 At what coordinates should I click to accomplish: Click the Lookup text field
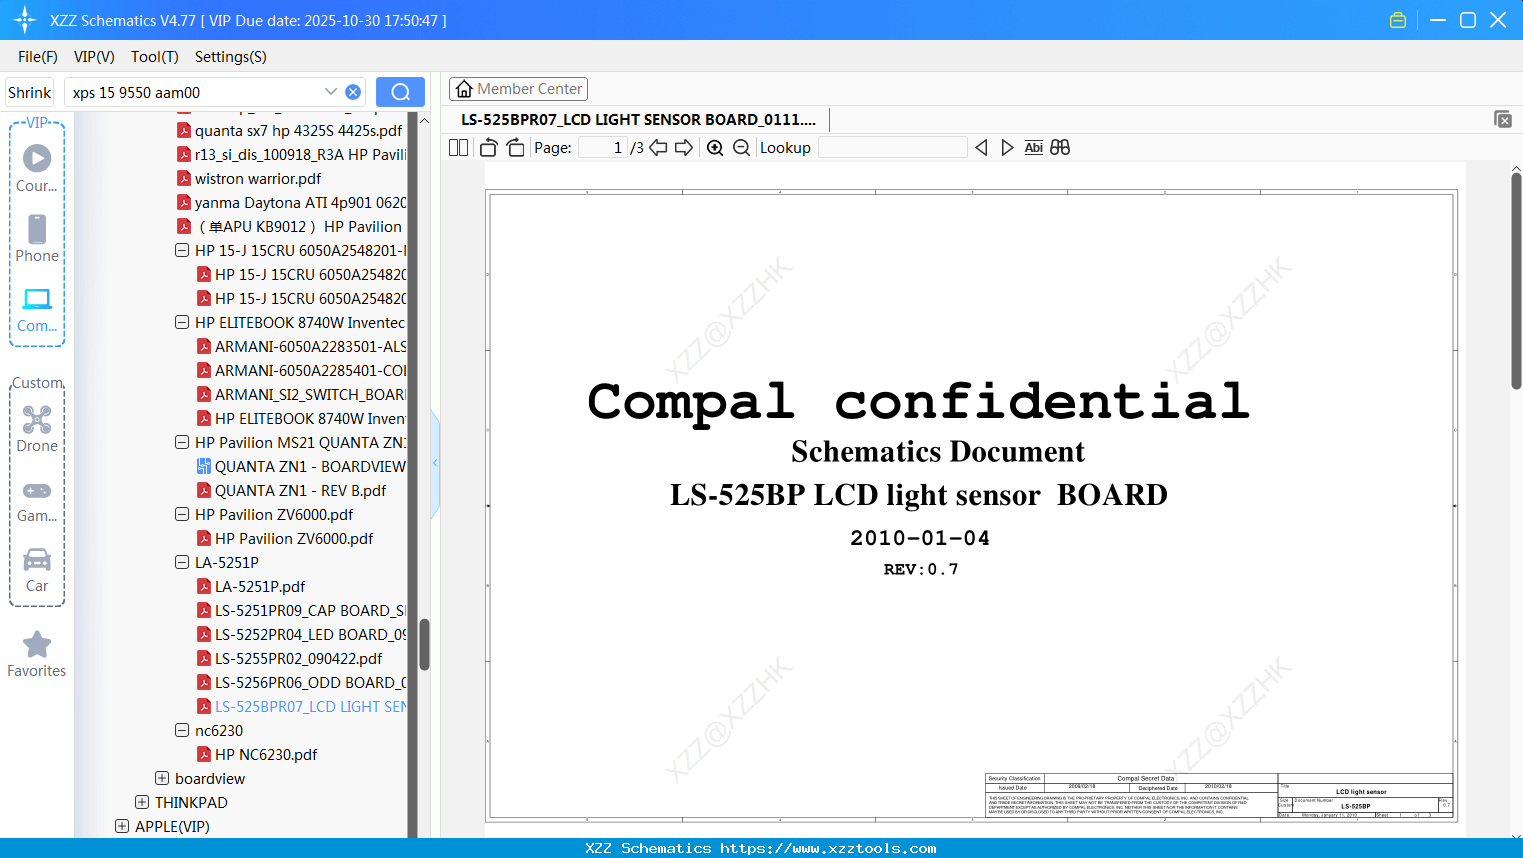click(x=893, y=147)
